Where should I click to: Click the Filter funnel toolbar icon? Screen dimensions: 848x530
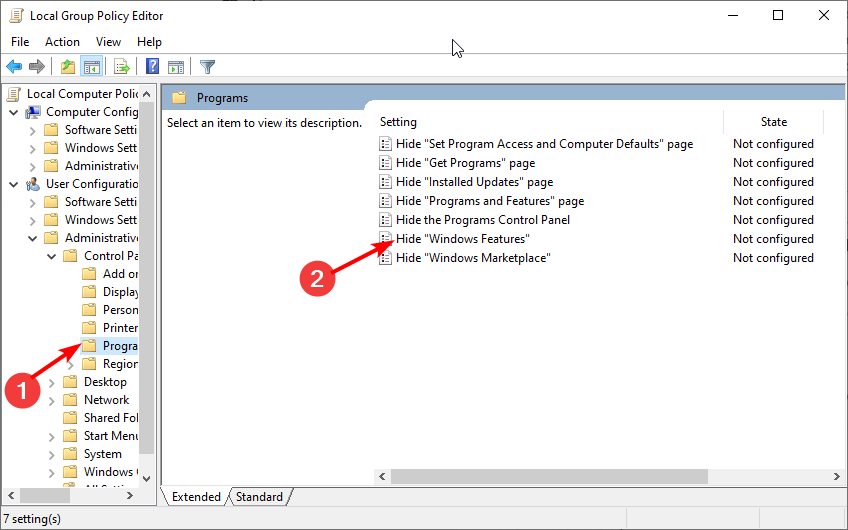click(x=207, y=67)
